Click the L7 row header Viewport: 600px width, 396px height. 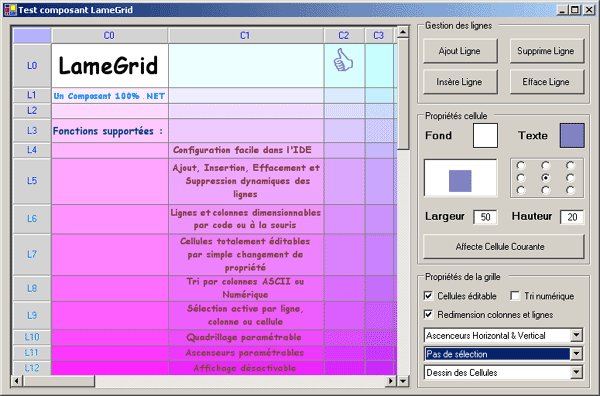pos(32,254)
